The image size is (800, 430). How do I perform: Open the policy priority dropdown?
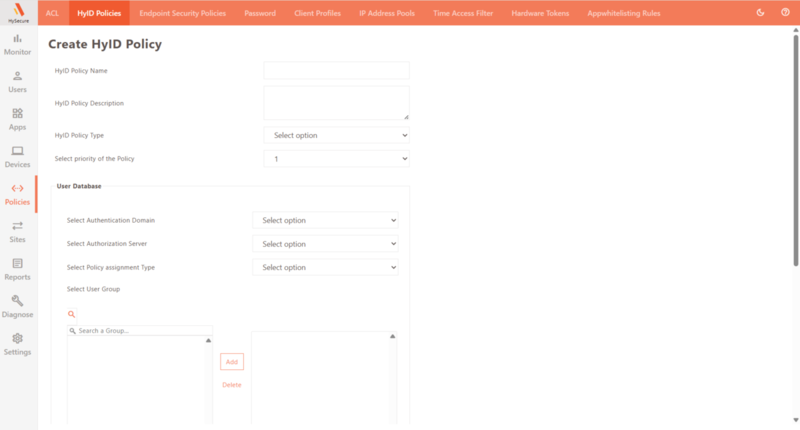click(x=337, y=159)
